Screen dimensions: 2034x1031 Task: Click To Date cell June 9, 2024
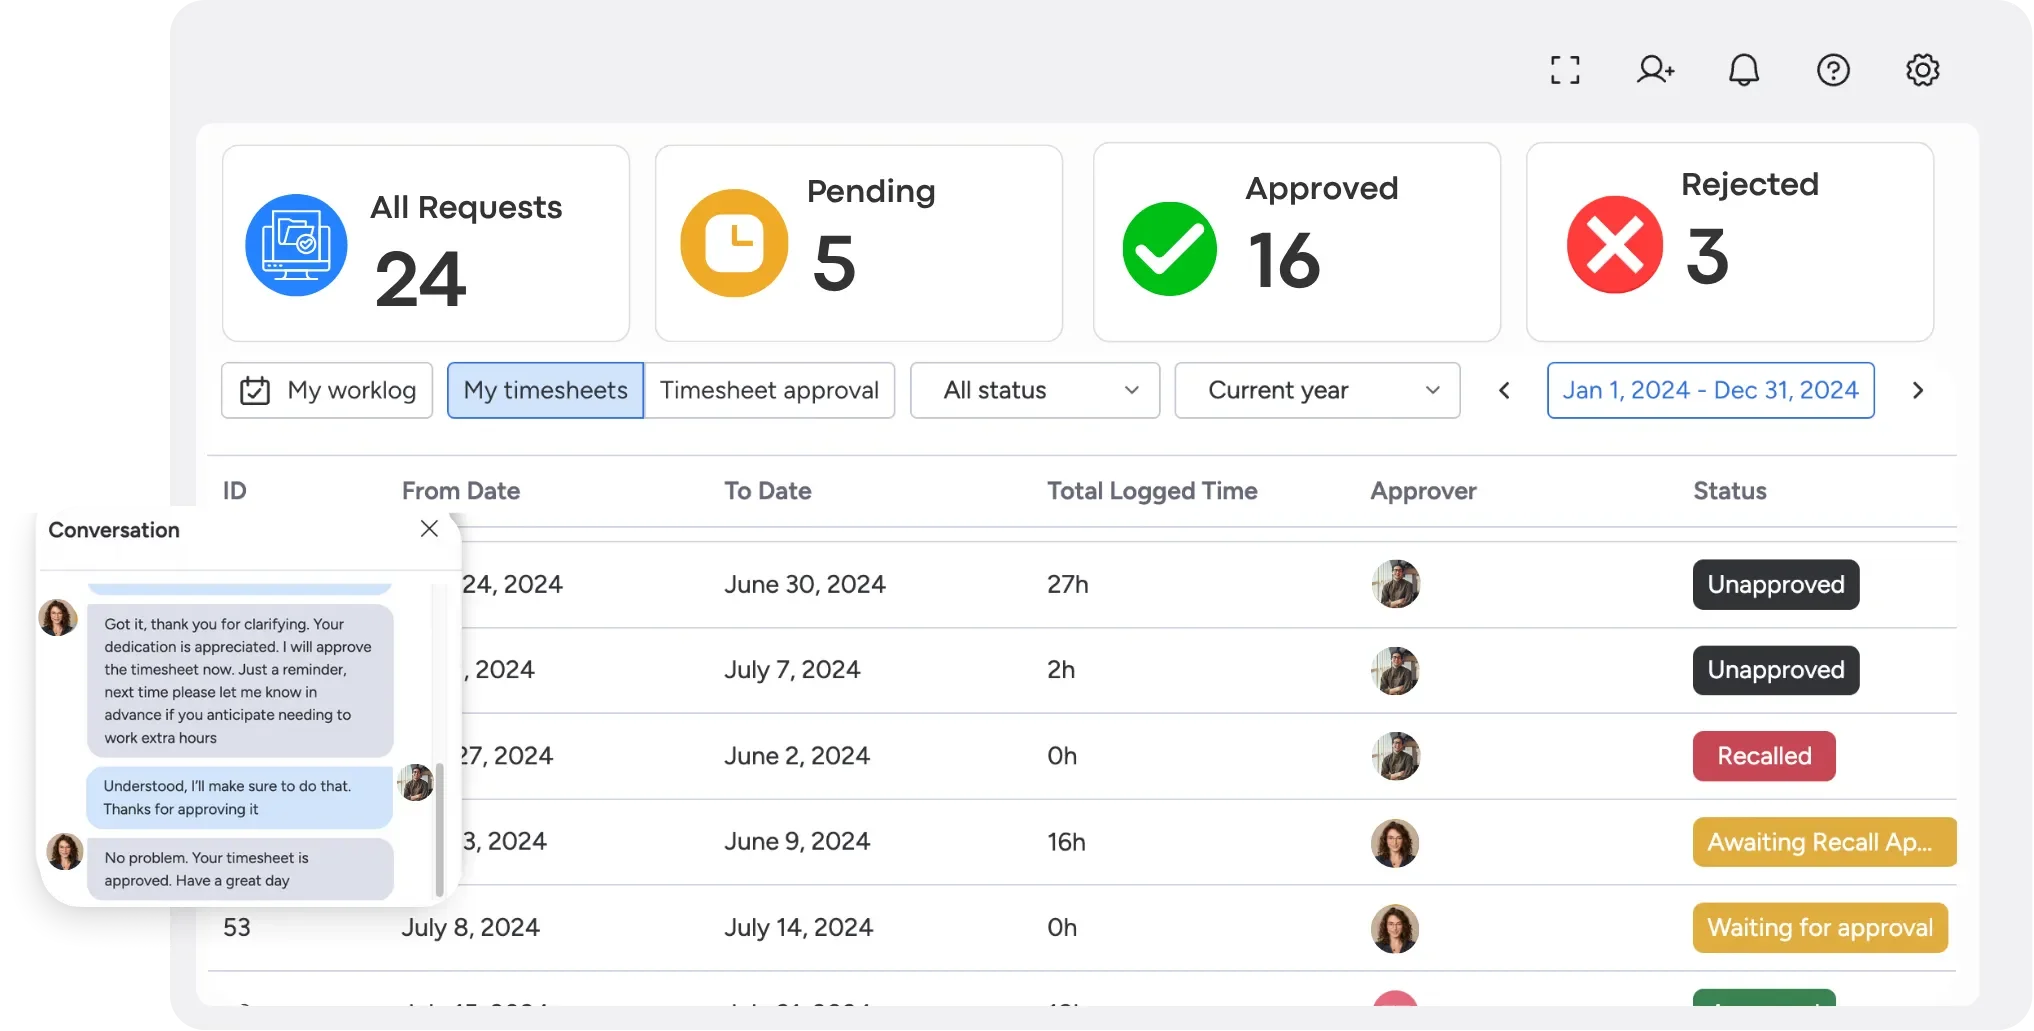tap(797, 842)
